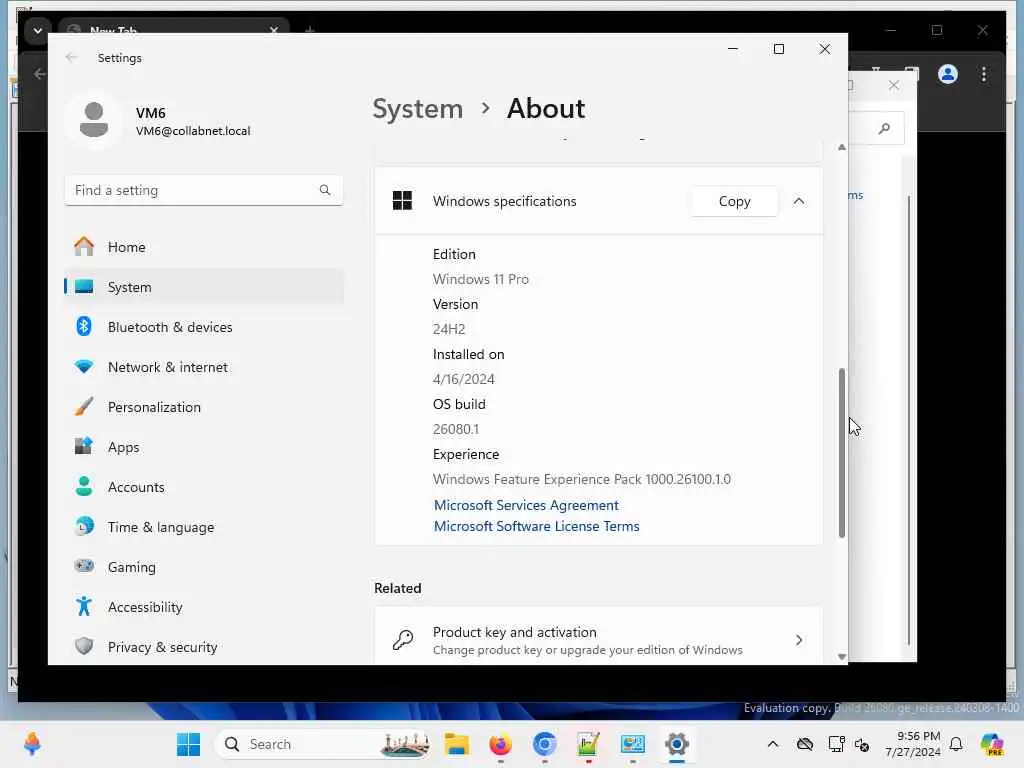Open Microsoft Software License Terms link
Image resolution: width=1024 pixels, height=768 pixels.
click(536, 526)
